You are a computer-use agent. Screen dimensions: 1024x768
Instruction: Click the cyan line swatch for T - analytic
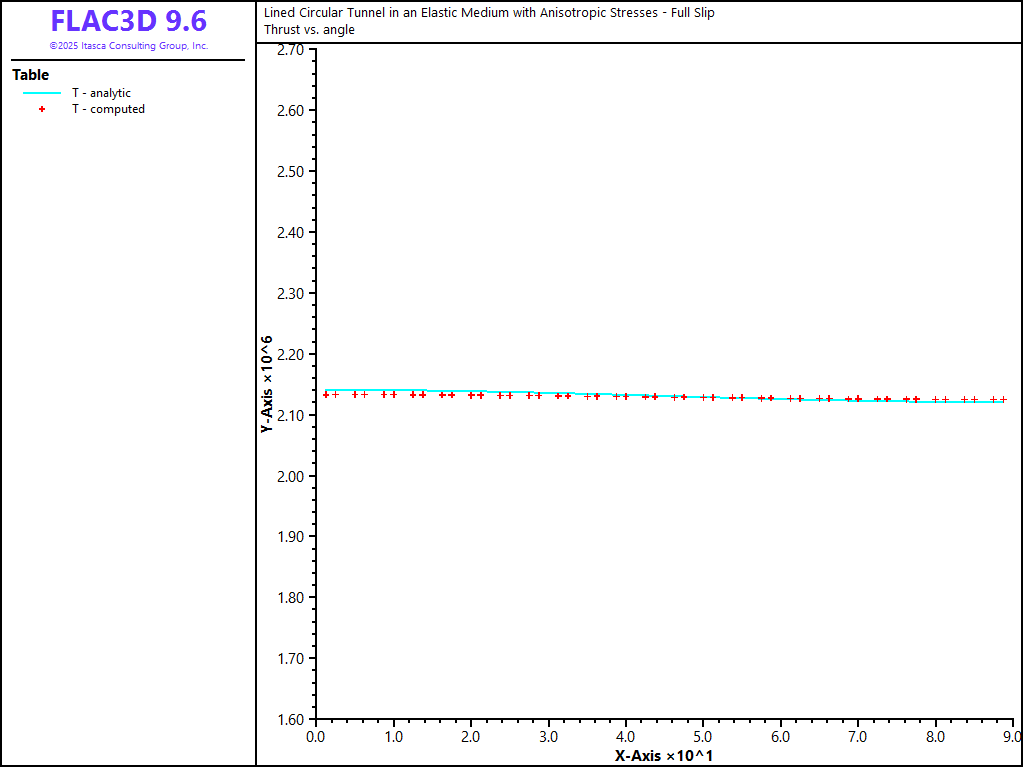tap(42, 93)
